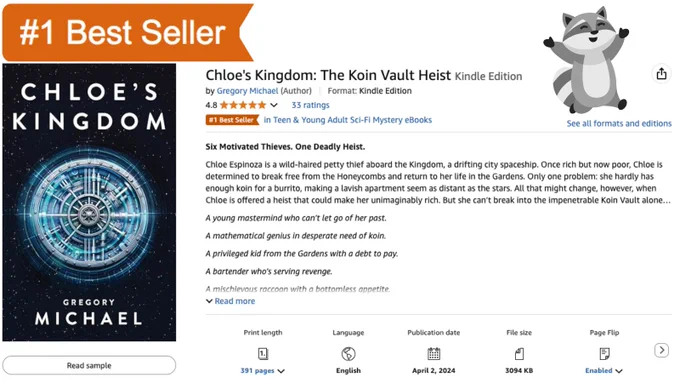Click the Read sample button
Image resolution: width=680 pixels, height=383 pixels.
point(89,366)
